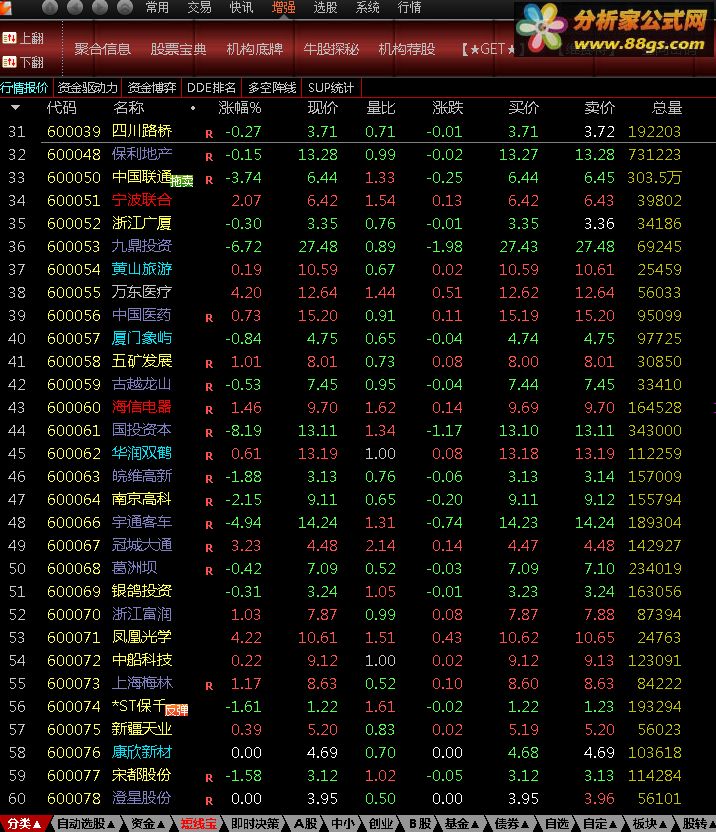Click the 牛股探秘 toolbar button
The height and width of the screenshot is (832, 716).
tap(331, 49)
